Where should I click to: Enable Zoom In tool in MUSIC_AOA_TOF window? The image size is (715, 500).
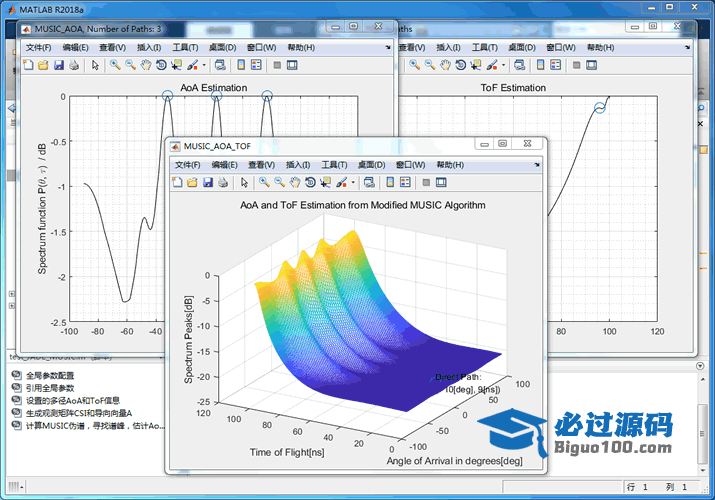pyautogui.click(x=264, y=183)
